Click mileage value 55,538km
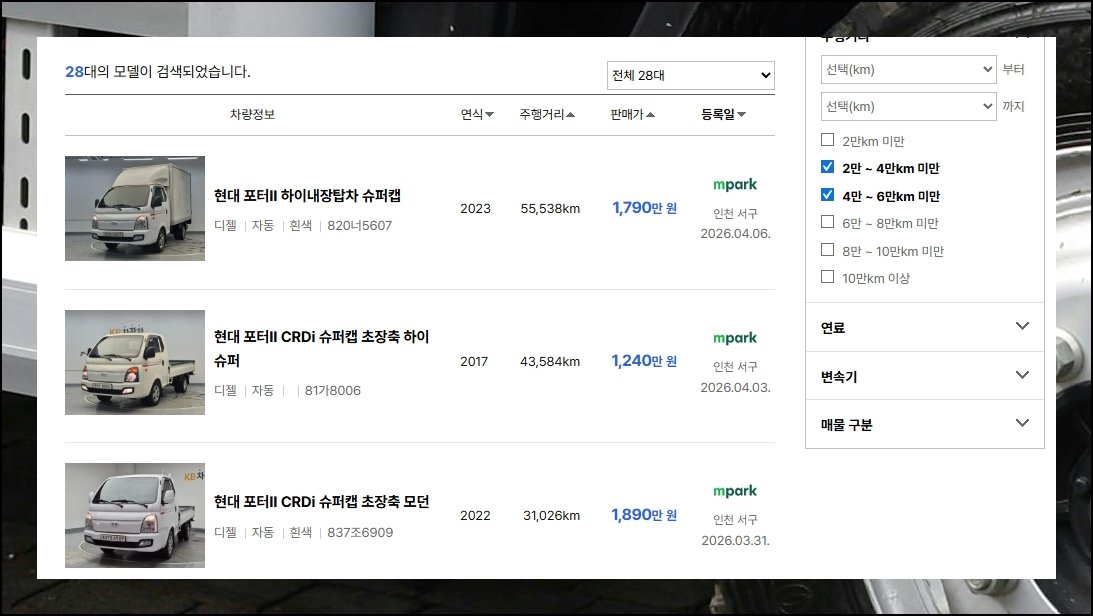Screen dimensions: 1093x616 550,208
